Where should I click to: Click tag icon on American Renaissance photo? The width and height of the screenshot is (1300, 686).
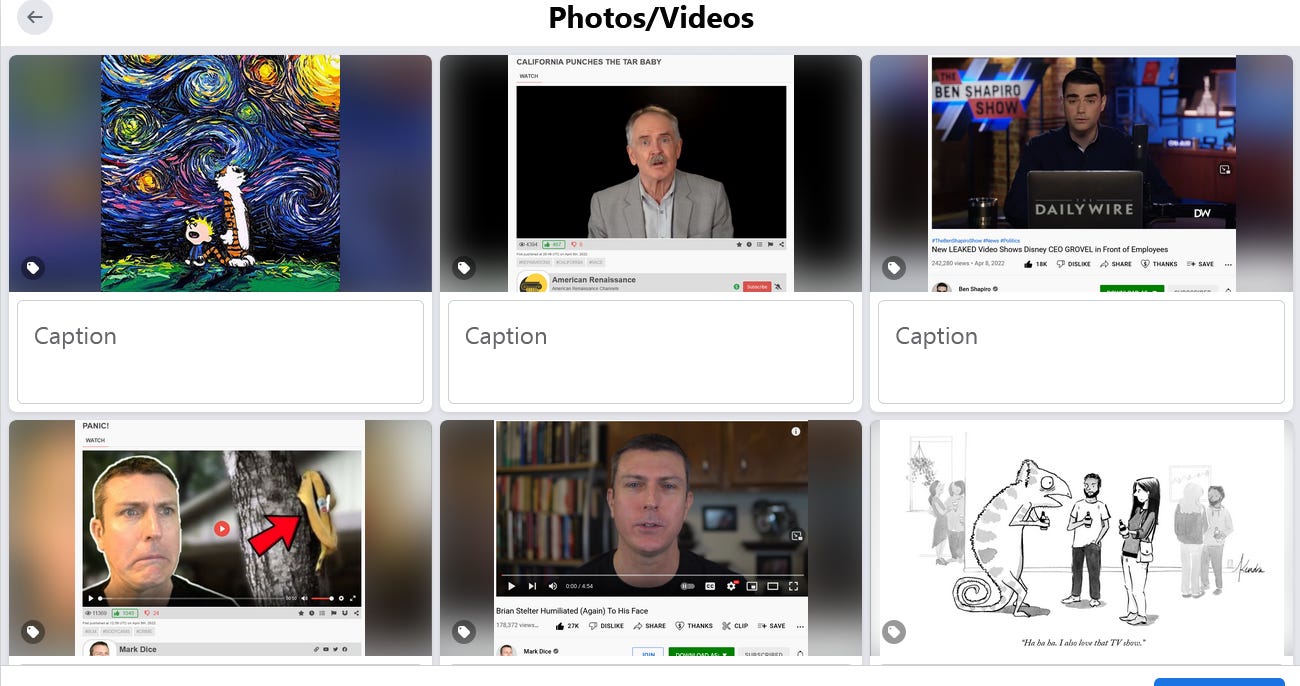pyautogui.click(x=464, y=268)
